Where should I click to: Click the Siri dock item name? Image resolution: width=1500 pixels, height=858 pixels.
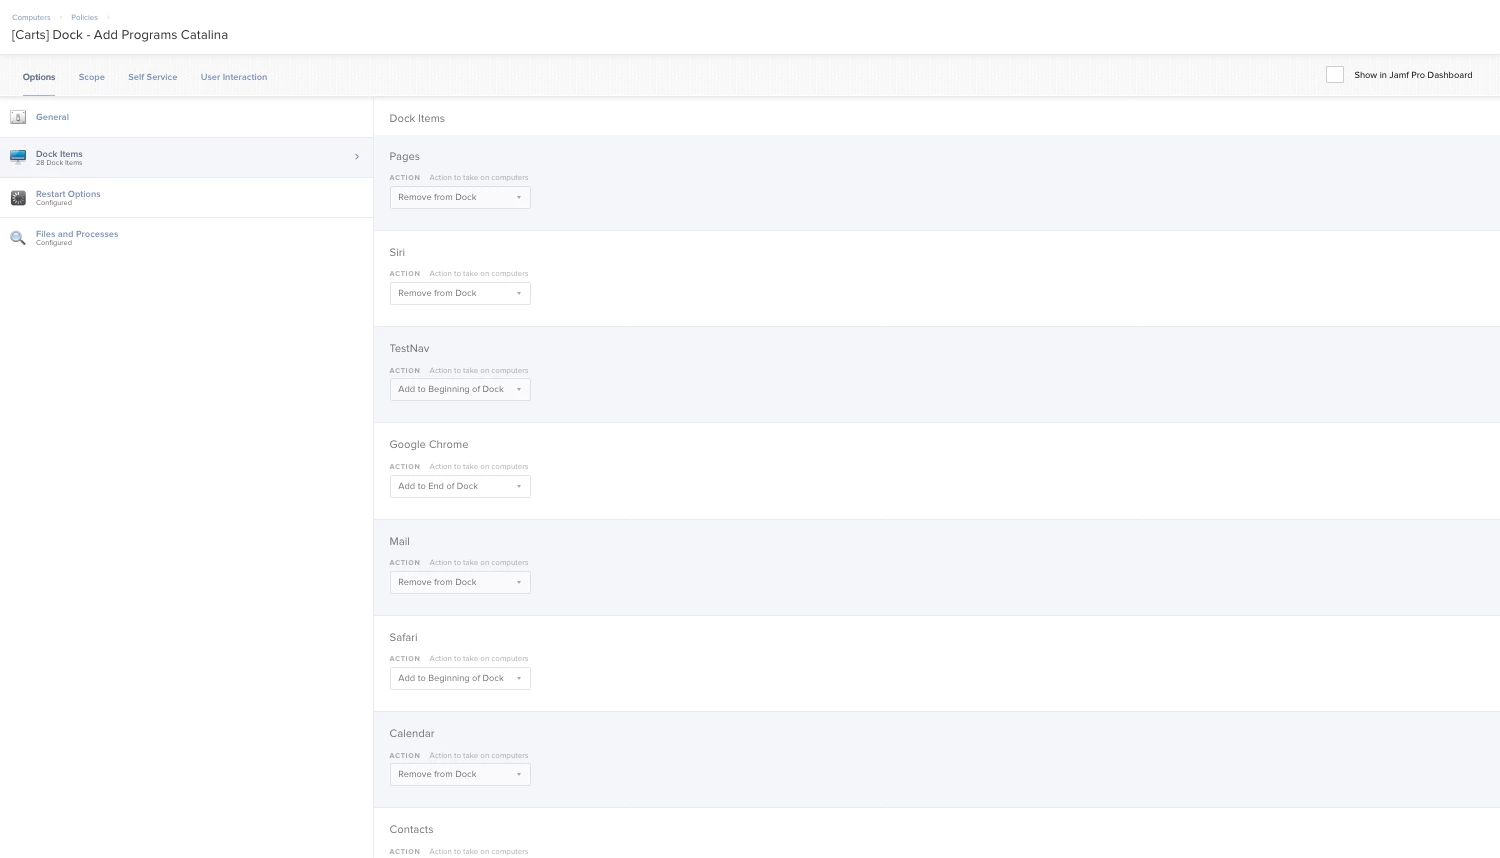pyautogui.click(x=397, y=252)
